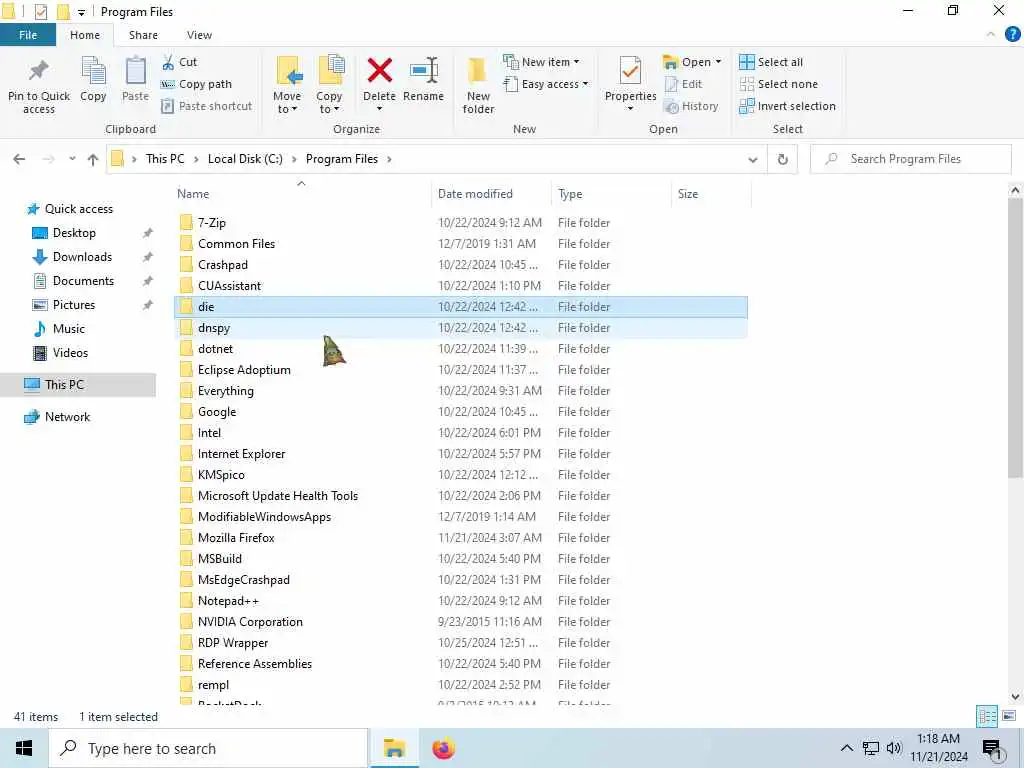Show hidden system tray icons
Image resolution: width=1024 pixels, height=768 pixels.
pos(846,748)
